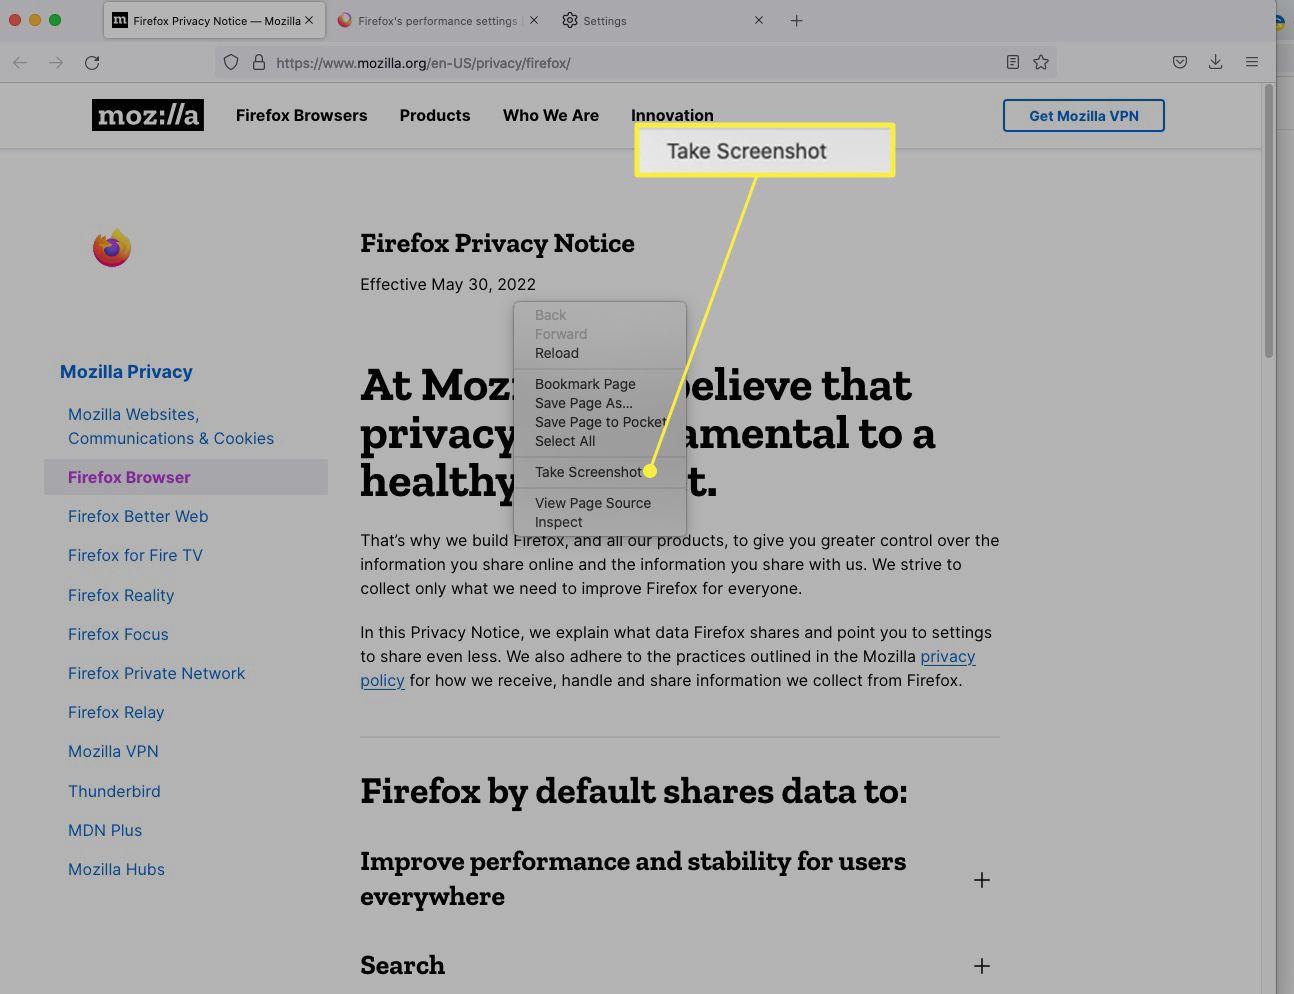Open the Downloads icon
This screenshot has height=994, width=1294.
[x=1215, y=62]
